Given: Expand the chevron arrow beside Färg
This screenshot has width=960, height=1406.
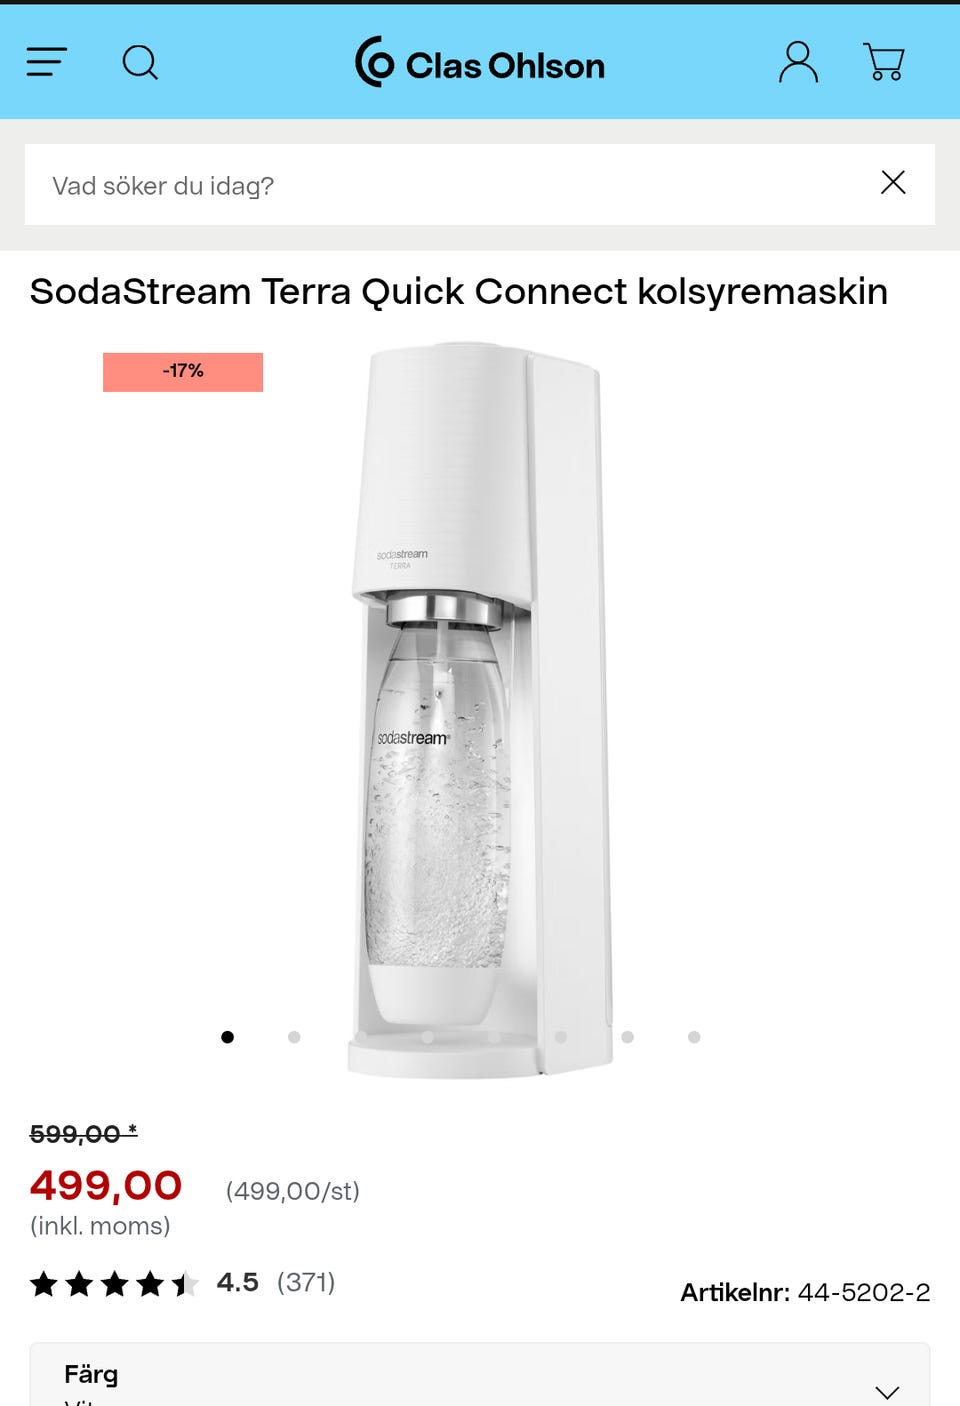Looking at the screenshot, I should [x=887, y=1391].
